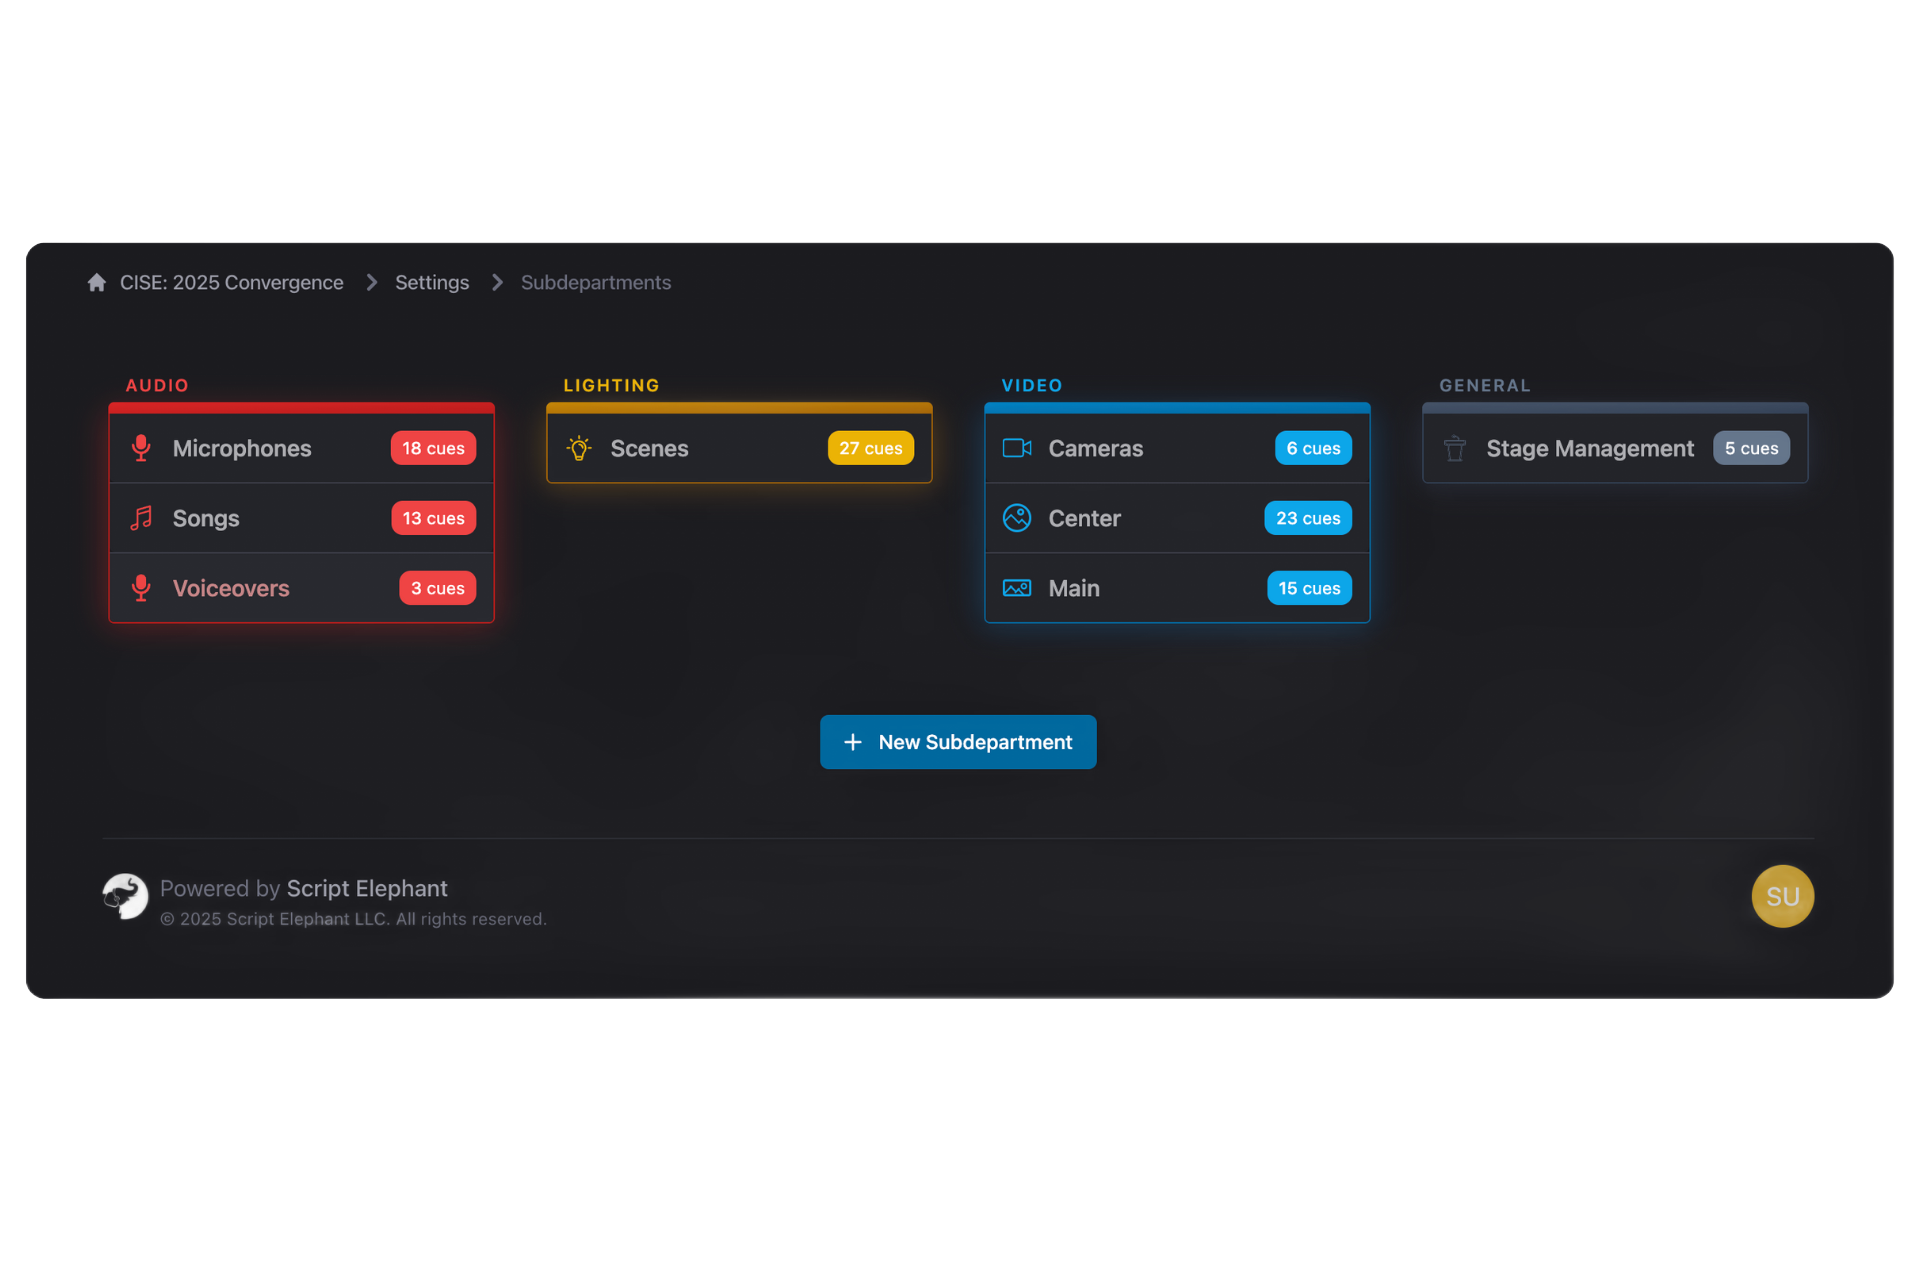
Task: Click the circular image icon beside Center
Action: click(x=1017, y=518)
